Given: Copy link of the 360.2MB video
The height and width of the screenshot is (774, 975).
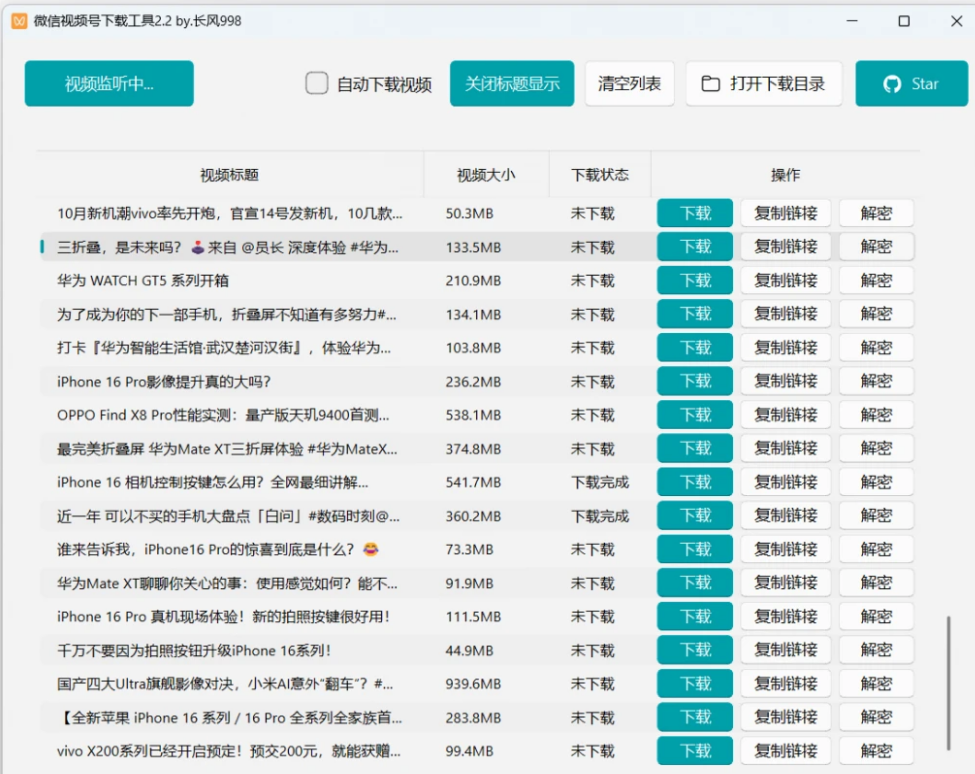Looking at the screenshot, I should click(x=785, y=515).
